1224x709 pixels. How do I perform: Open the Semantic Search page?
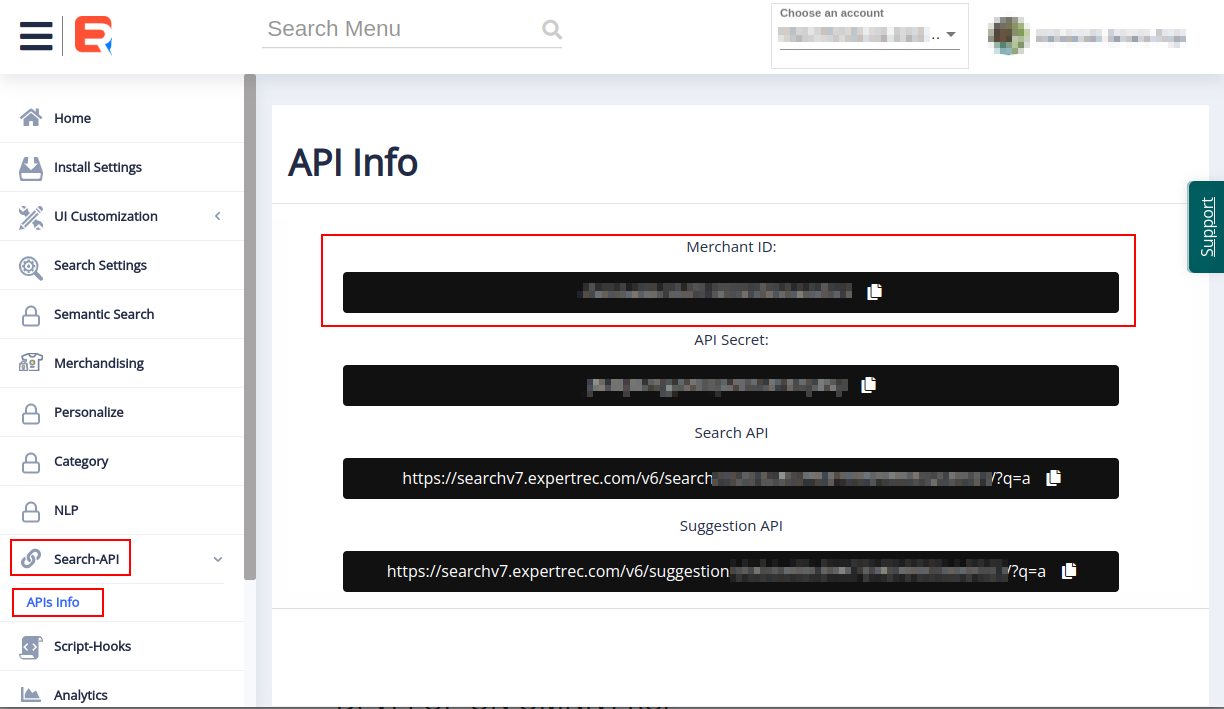point(31,314)
